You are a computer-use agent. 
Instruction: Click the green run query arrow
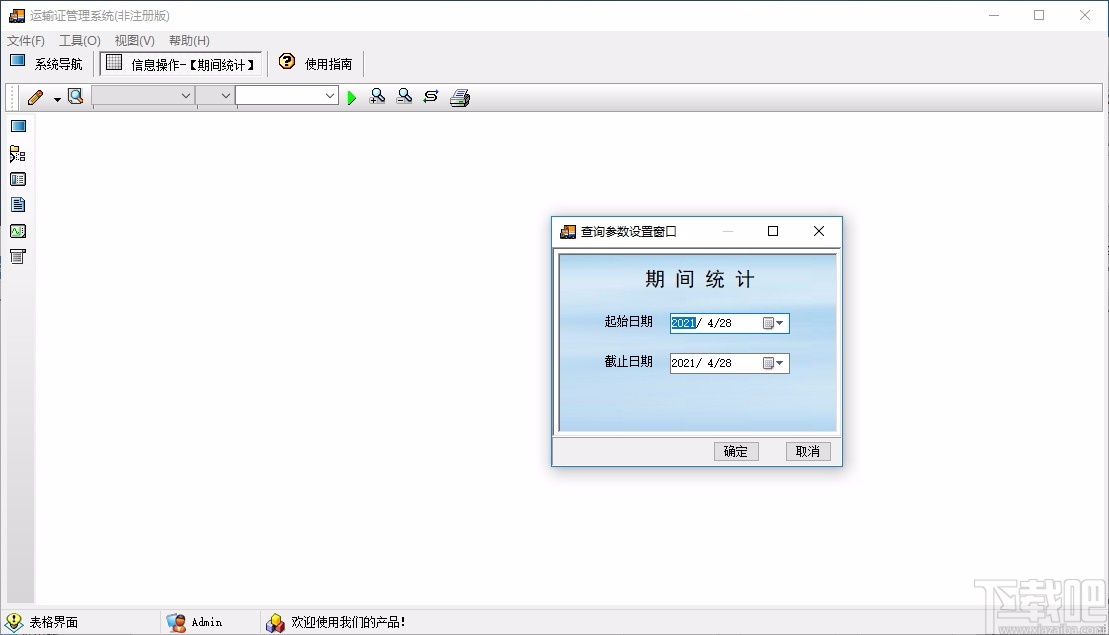tap(351, 96)
